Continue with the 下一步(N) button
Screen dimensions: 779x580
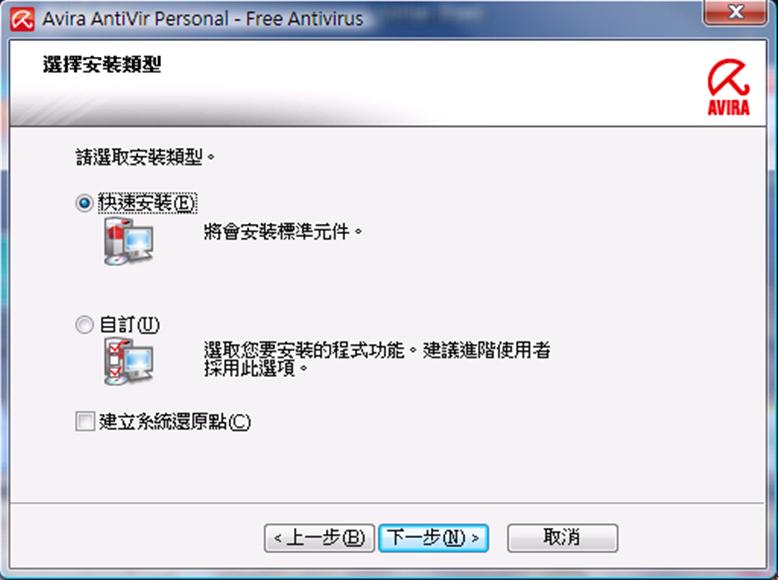pos(433,538)
